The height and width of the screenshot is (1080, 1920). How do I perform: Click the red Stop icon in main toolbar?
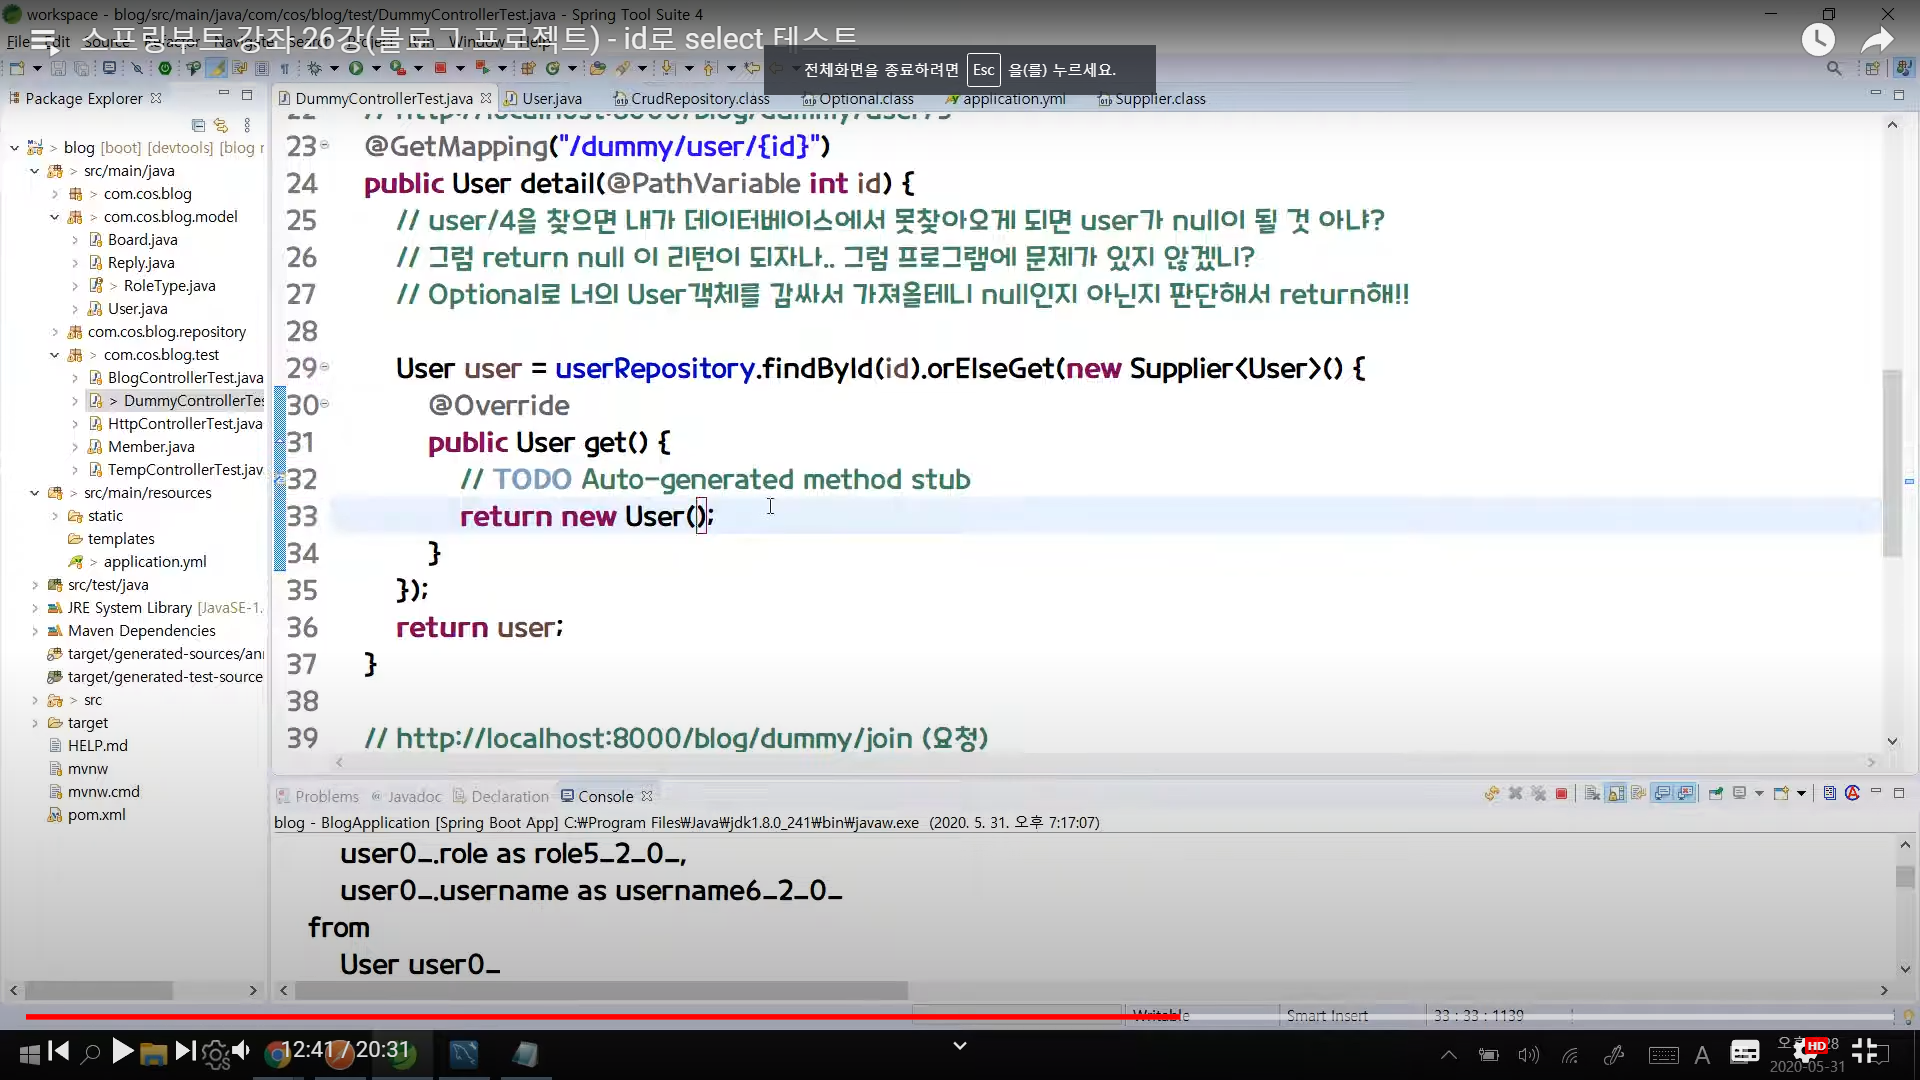tap(440, 68)
